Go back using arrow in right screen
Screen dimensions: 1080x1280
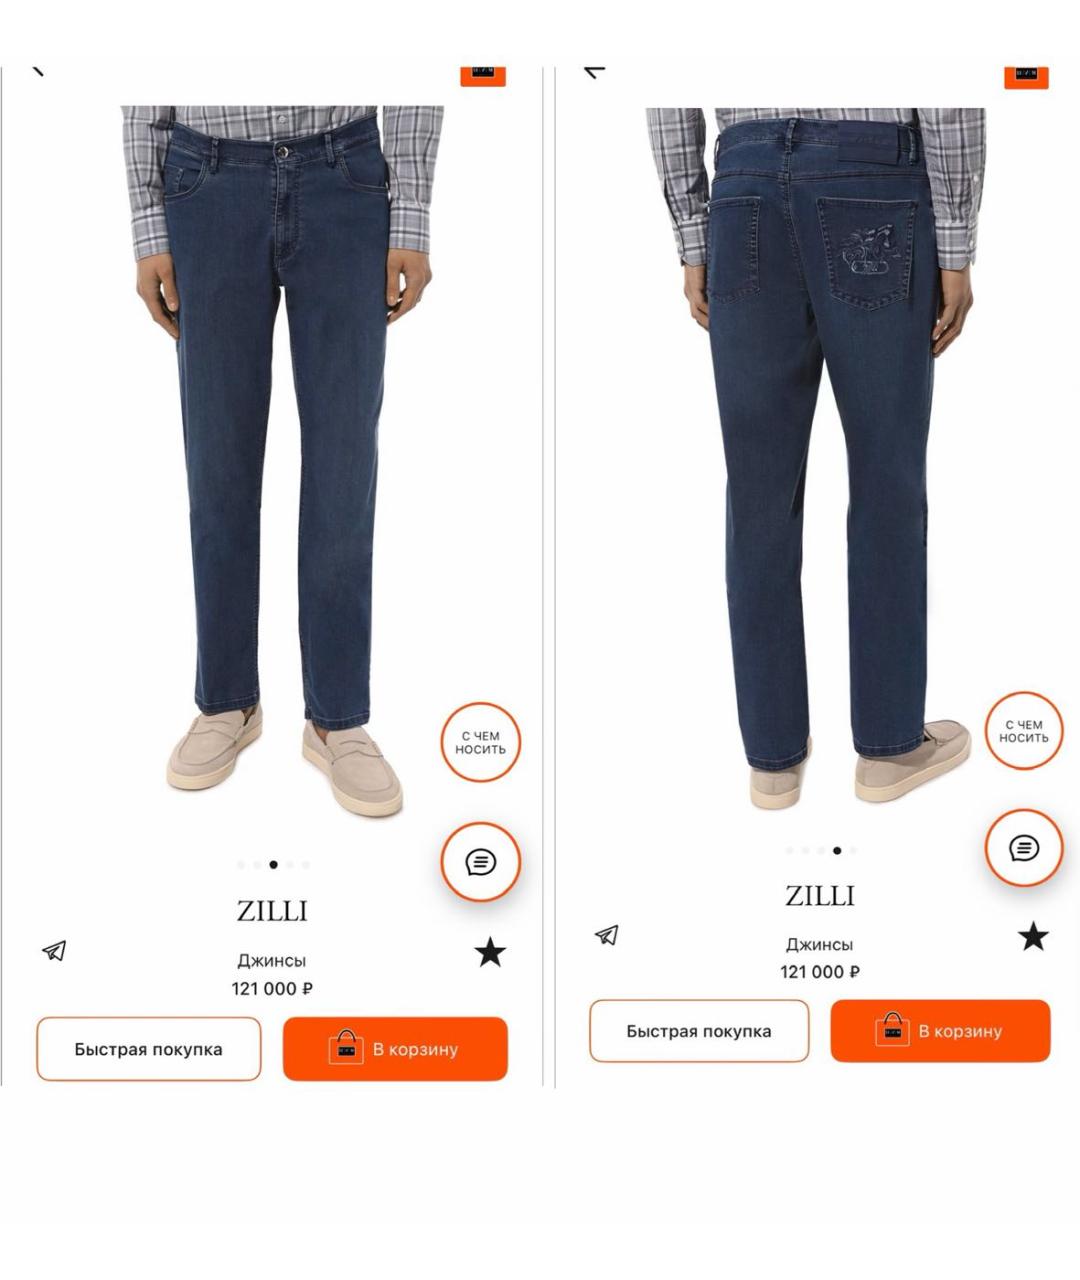click(x=595, y=70)
